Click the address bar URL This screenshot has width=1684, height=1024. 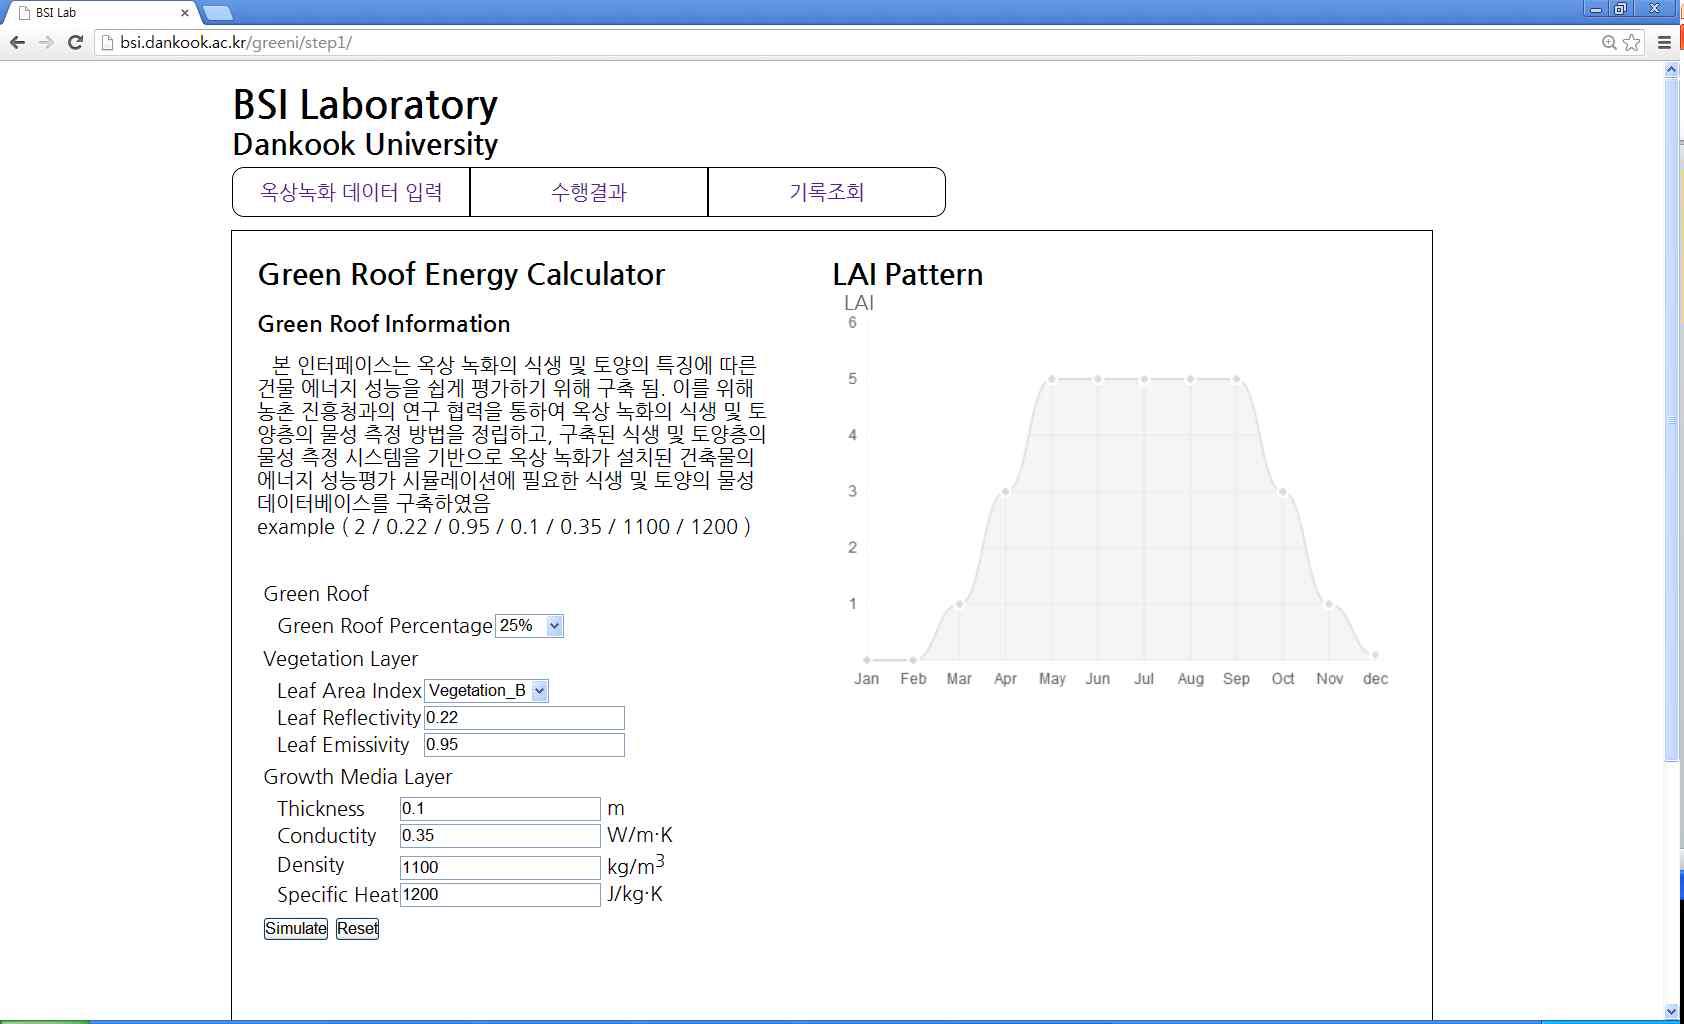pos(236,42)
